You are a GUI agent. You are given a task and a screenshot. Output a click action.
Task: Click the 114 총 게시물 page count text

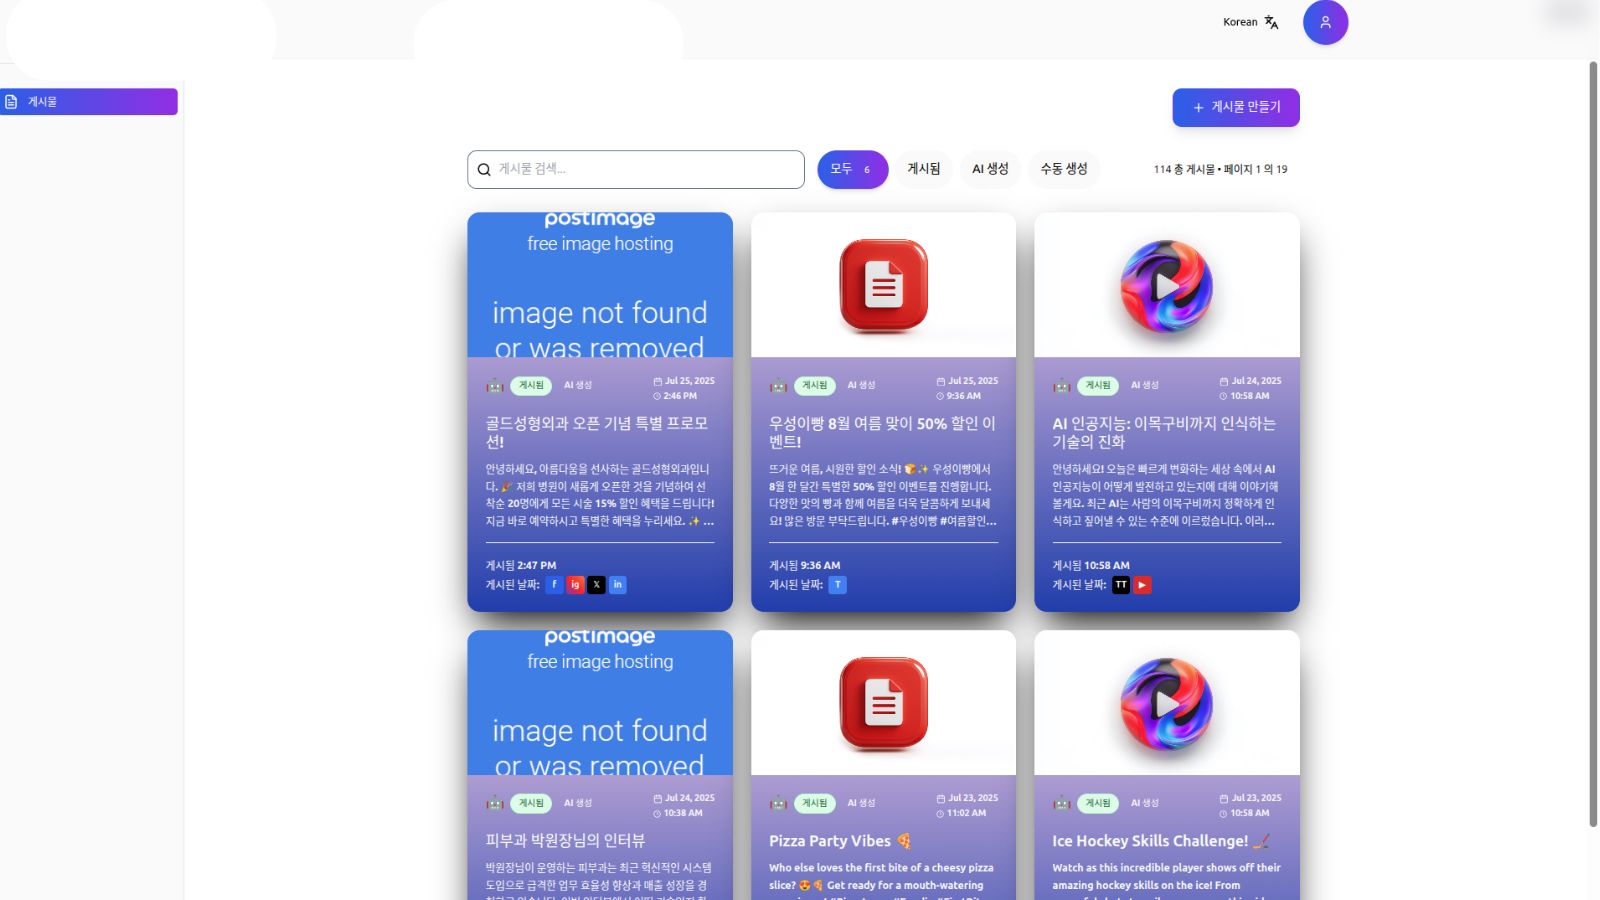(x=1220, y=170)
